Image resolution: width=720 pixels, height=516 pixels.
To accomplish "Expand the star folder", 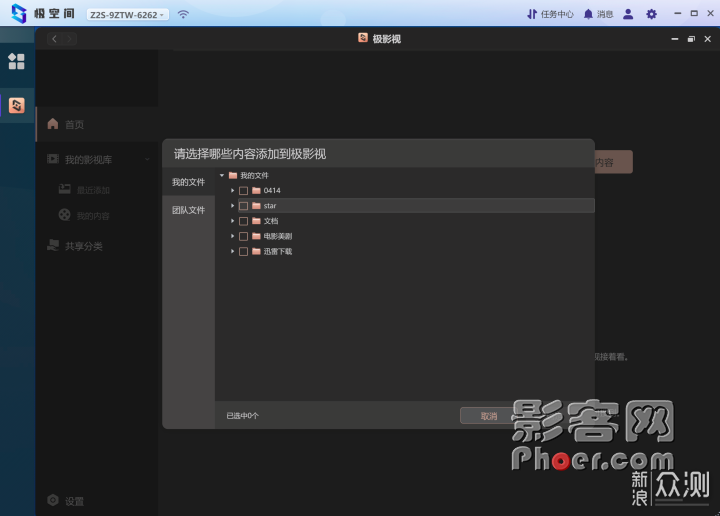I will click(x=232, y=206).
